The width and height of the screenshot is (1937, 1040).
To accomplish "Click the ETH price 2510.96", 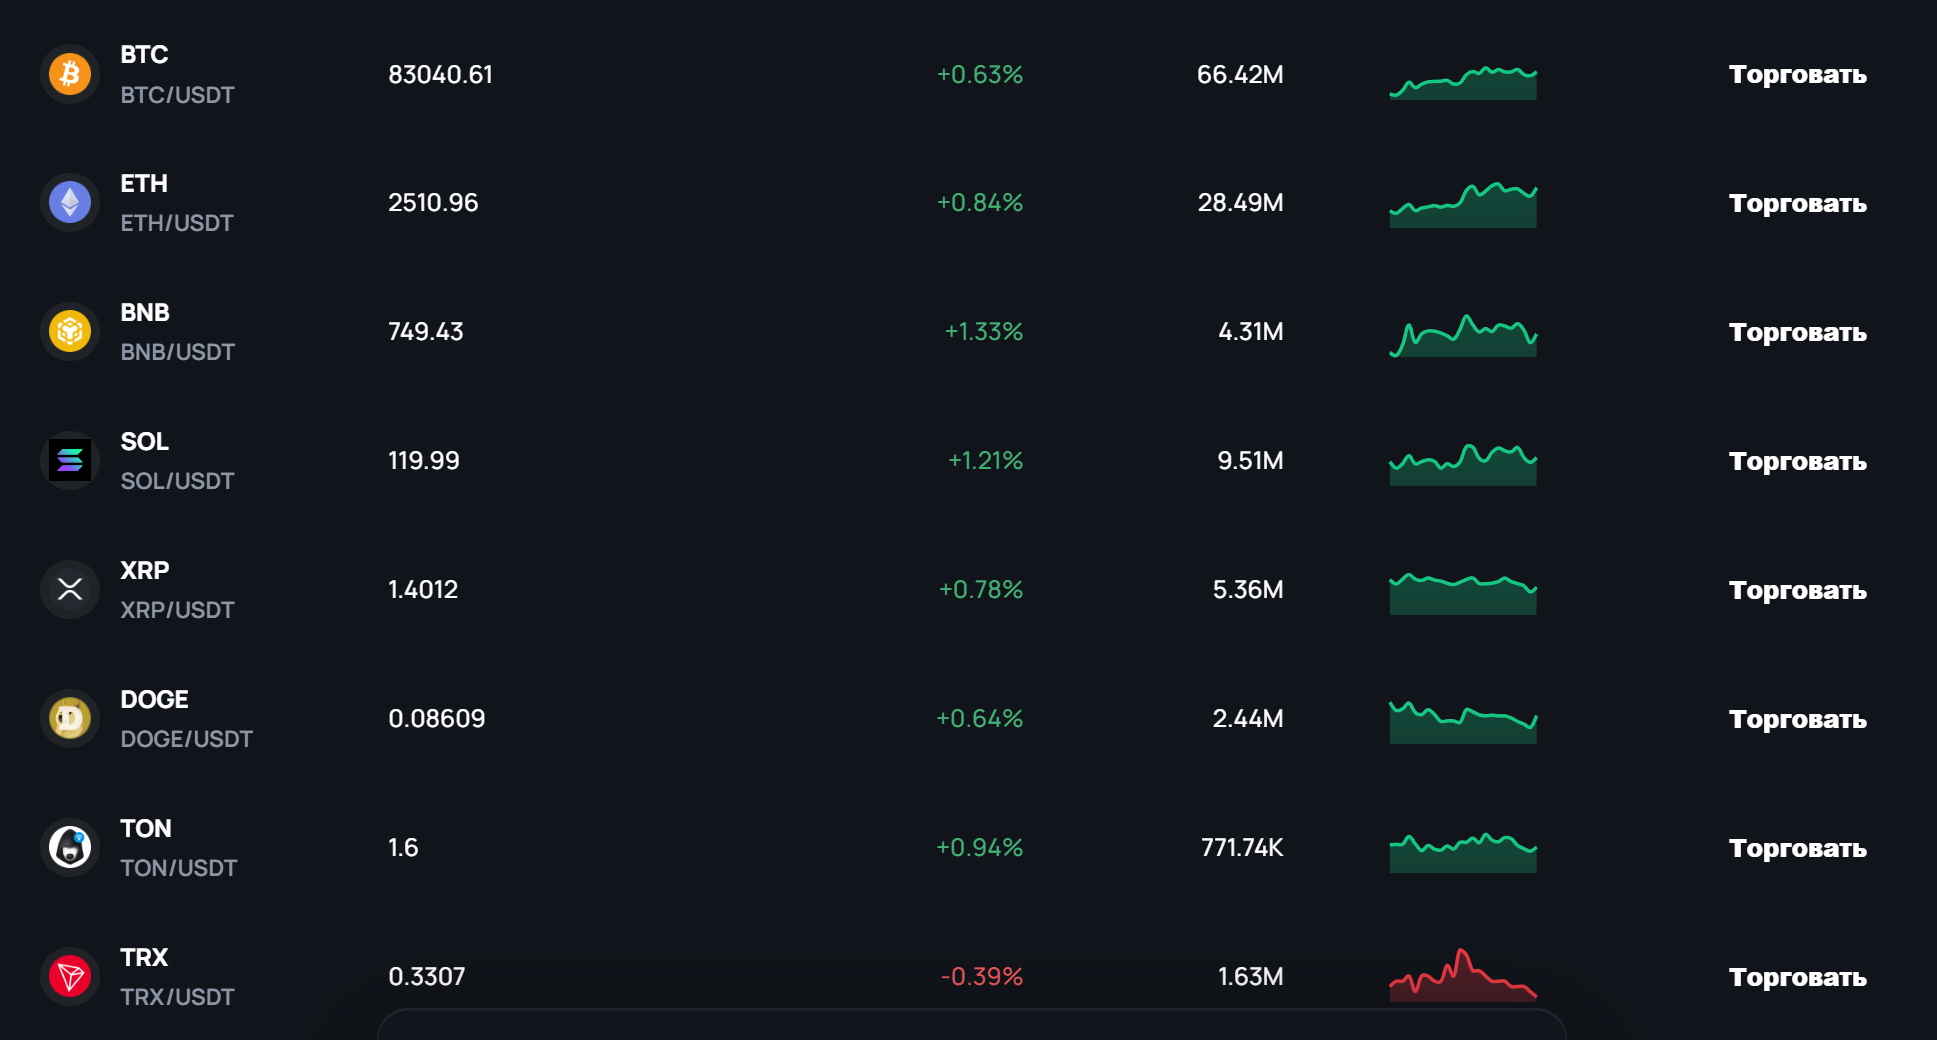I will coord(433,203).
